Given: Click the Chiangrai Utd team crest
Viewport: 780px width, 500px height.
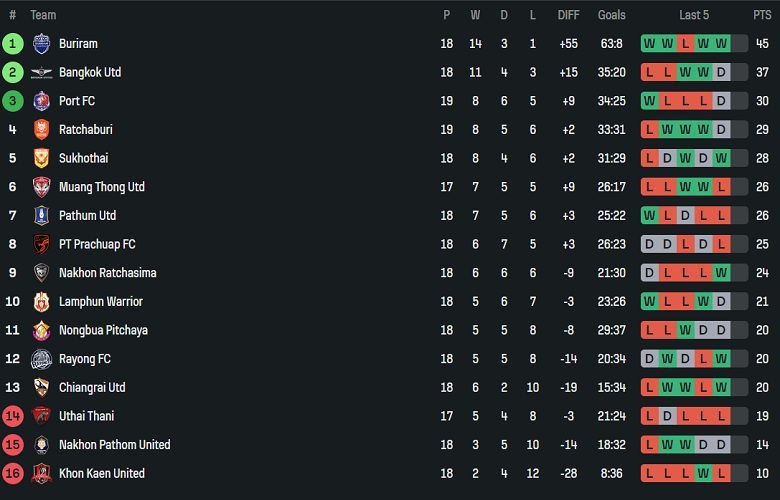Looking at the screenshot, I should click(41, 388).
